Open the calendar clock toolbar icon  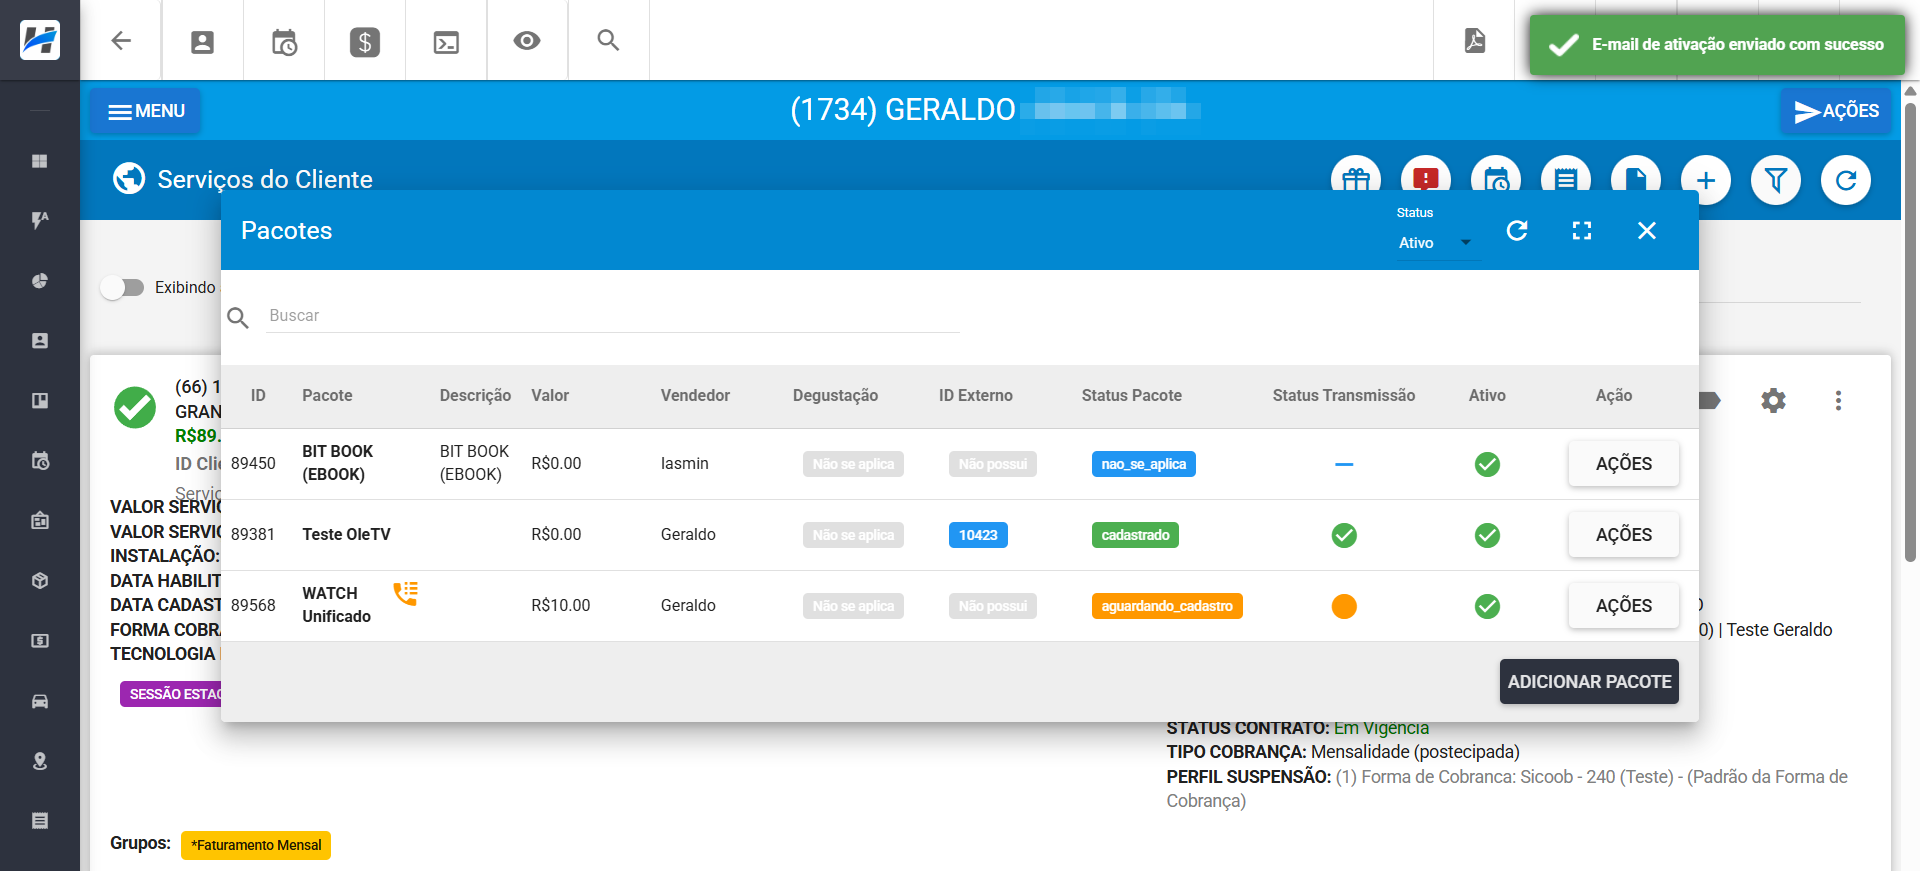pyautogui.click(x=284, y=42)
